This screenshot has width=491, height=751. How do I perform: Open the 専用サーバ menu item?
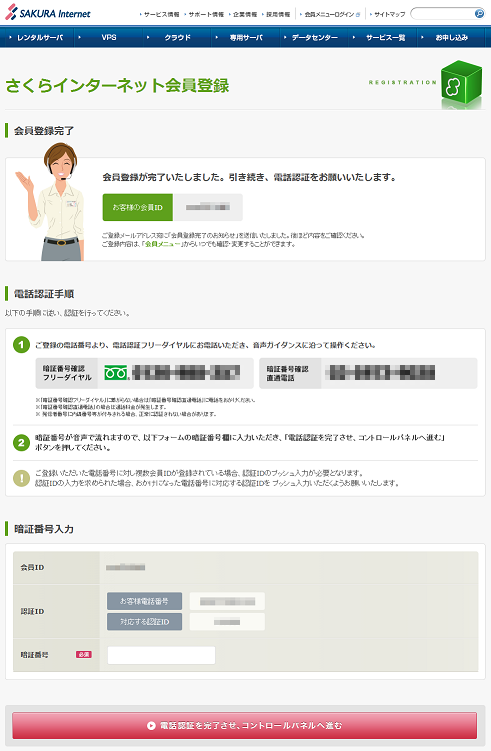click(246, 37)
